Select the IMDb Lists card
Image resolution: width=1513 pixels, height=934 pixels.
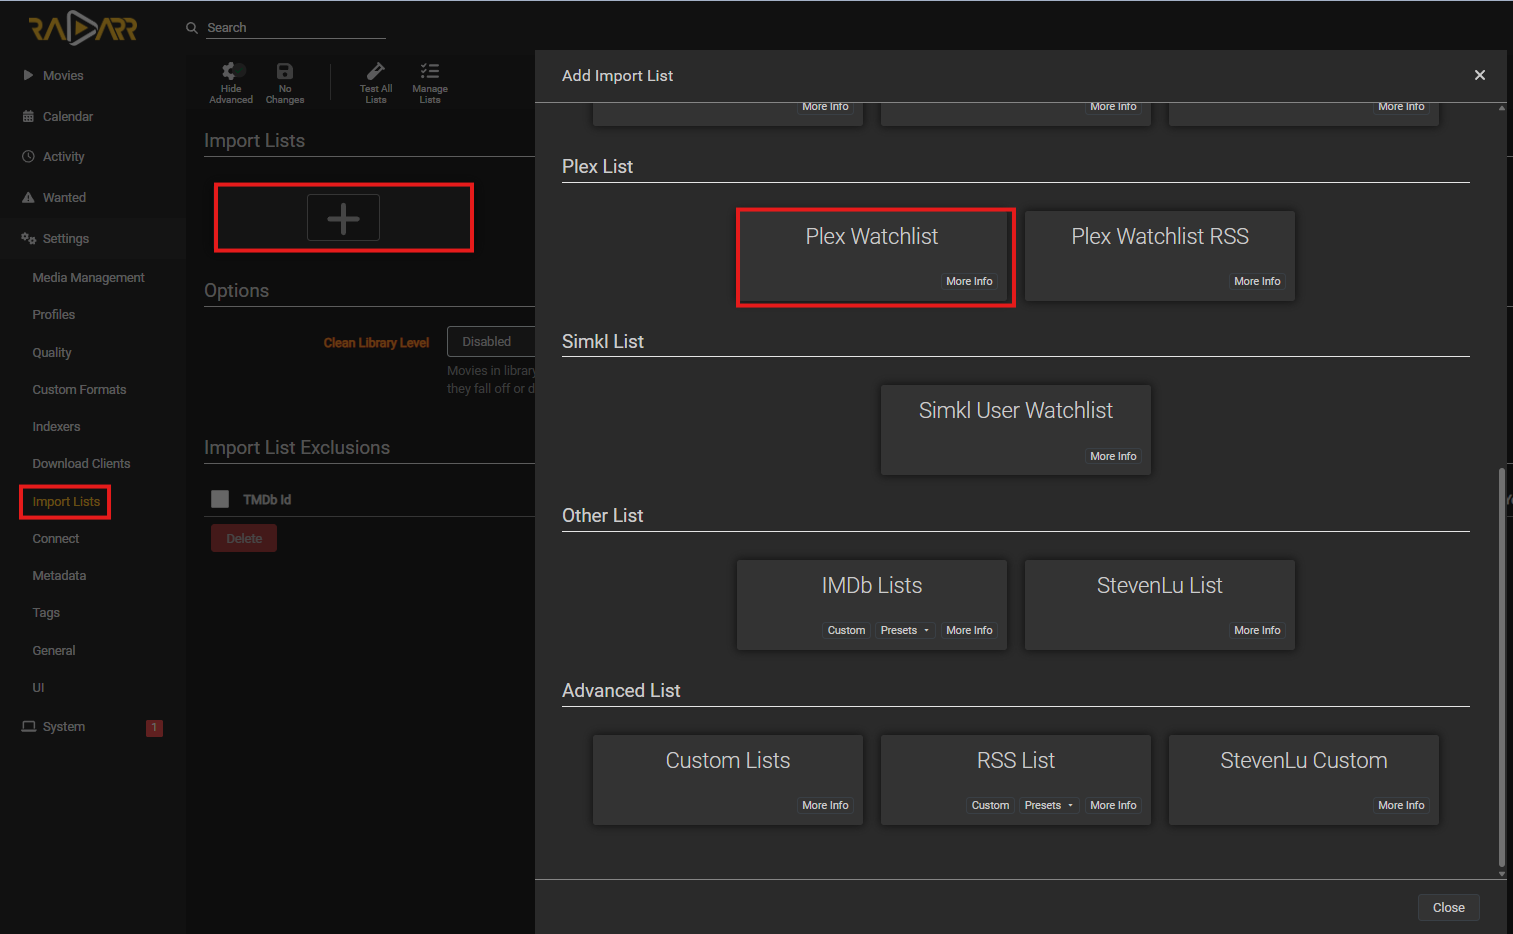click(x=872, y=604)
